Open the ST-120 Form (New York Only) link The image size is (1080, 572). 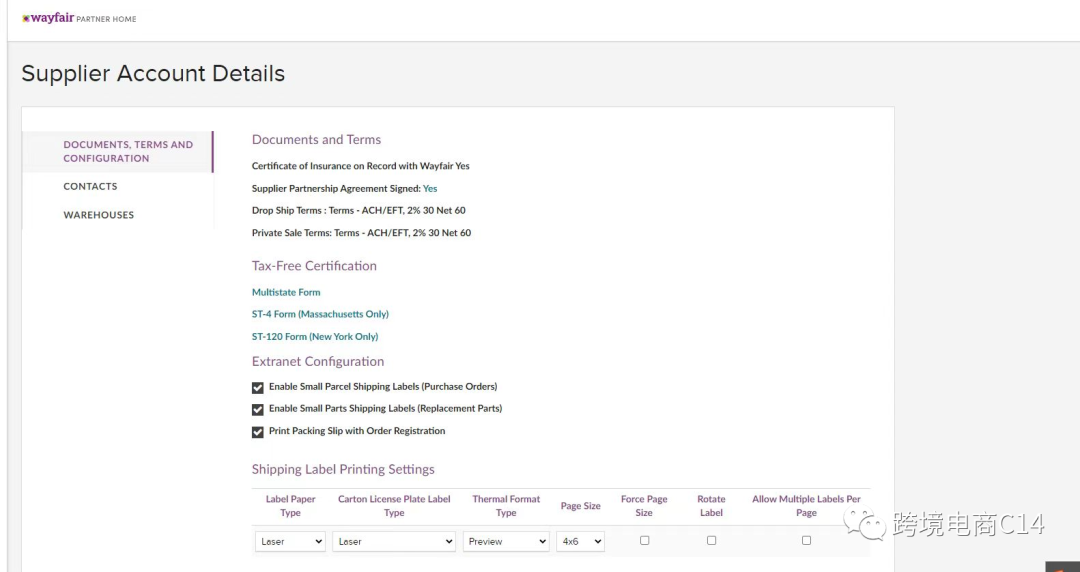coord(315,337)
